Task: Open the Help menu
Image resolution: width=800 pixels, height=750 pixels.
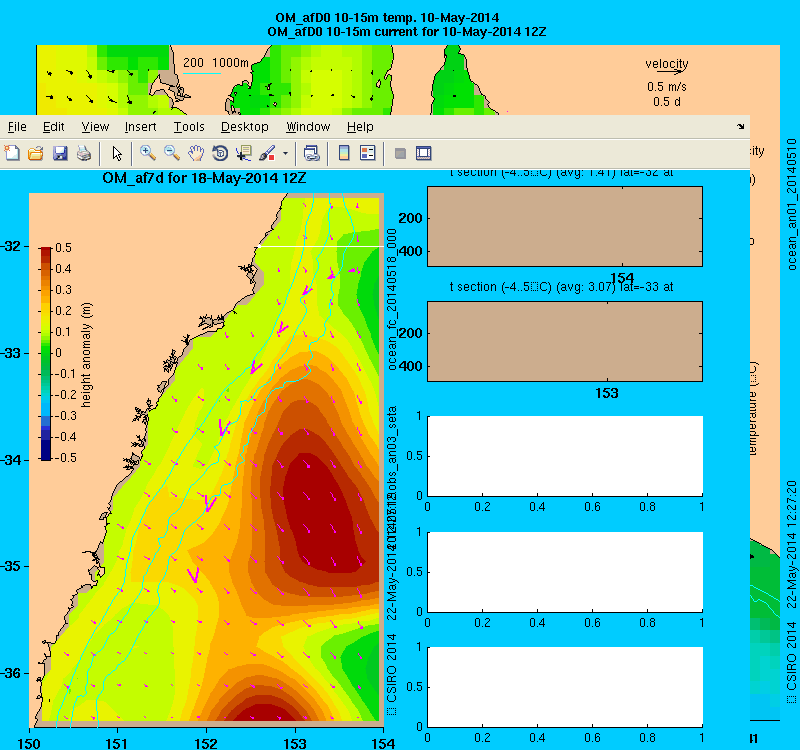Action: (360, 127)
